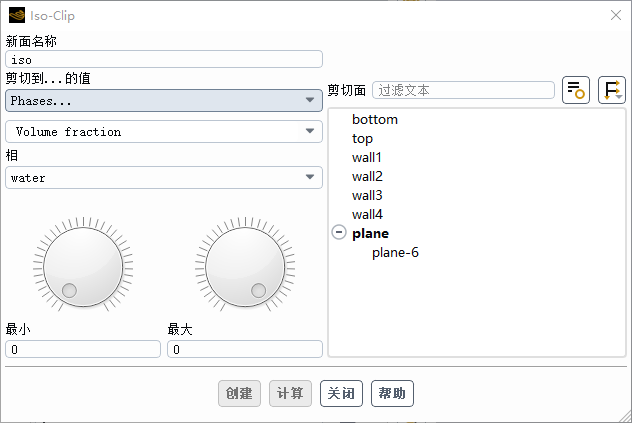Click the right maximum dial knob

tap(239, 262)
